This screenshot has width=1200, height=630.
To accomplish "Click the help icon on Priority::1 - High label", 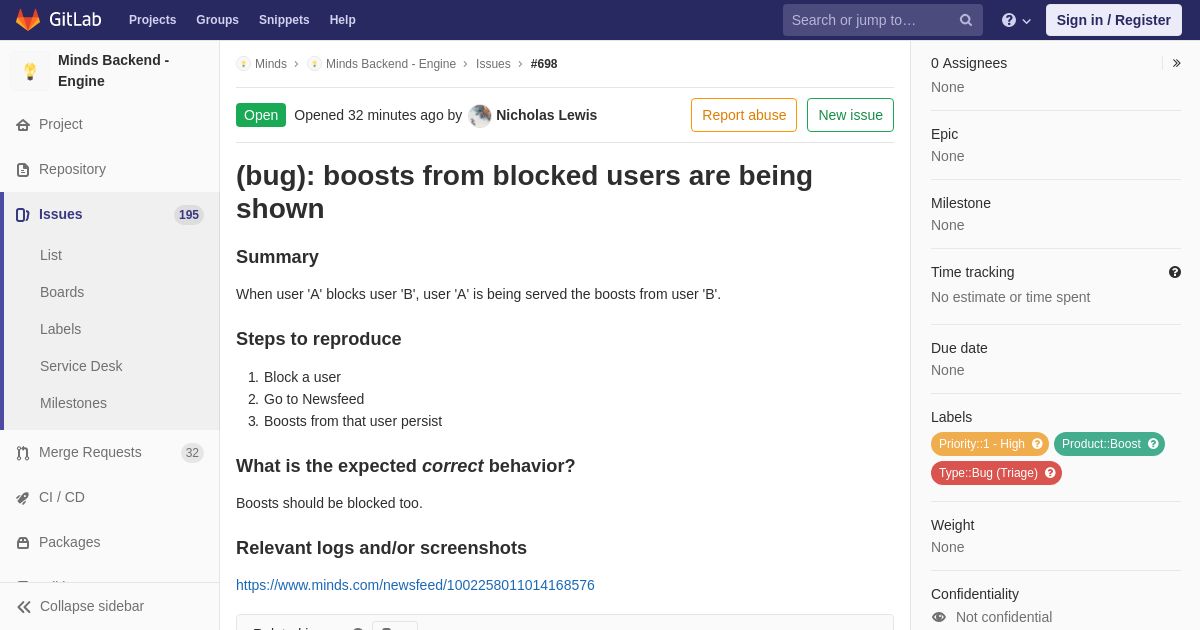I will [x=1037, y=444].
